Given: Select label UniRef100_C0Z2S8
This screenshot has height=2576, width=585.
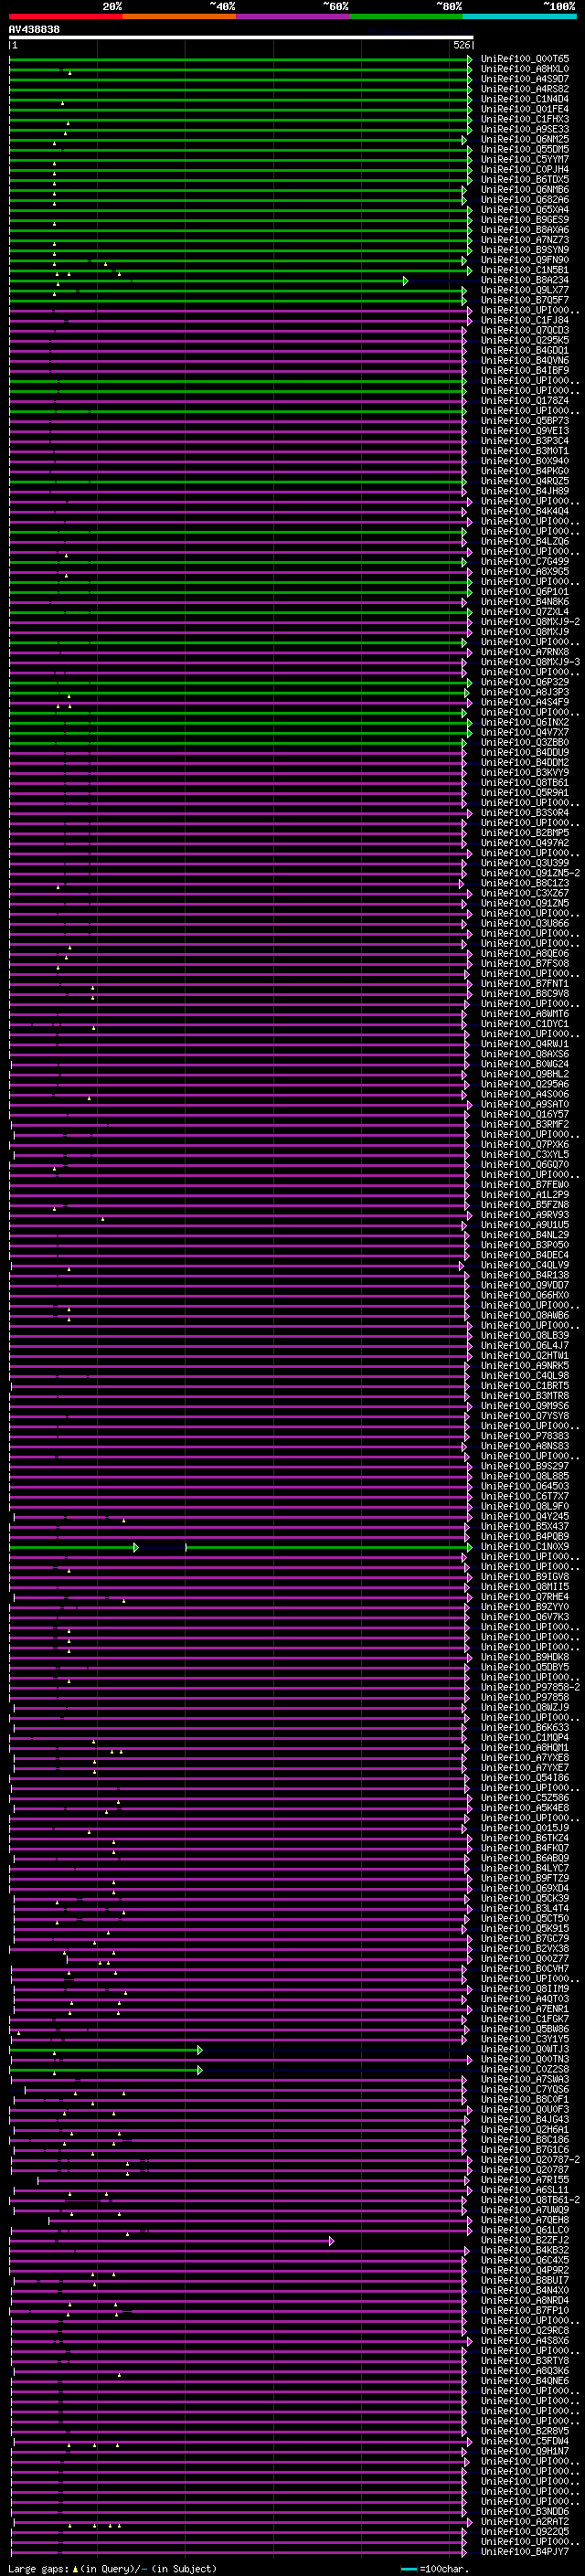Looking at the screenshot, I should tap(525, 2070).
